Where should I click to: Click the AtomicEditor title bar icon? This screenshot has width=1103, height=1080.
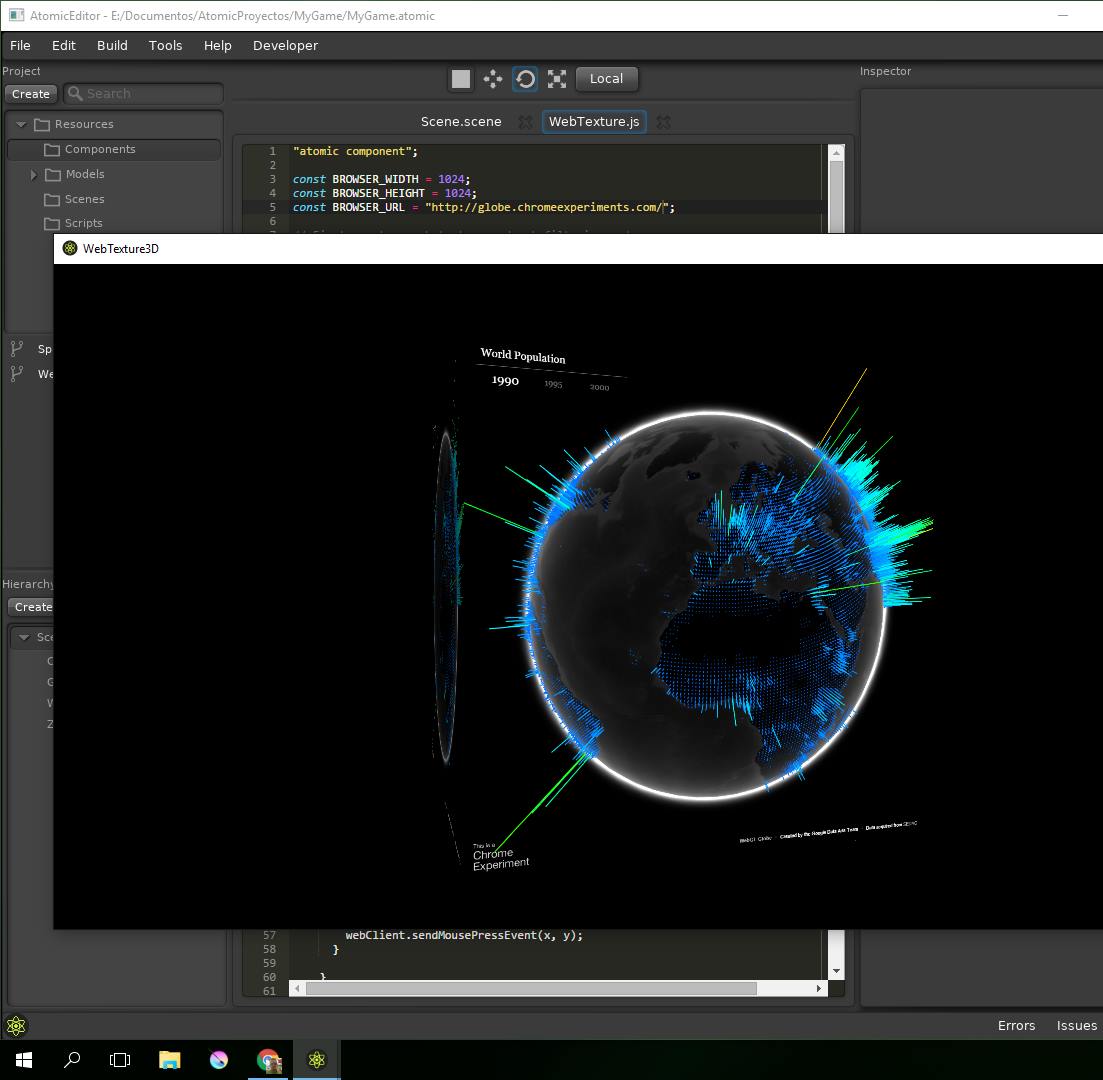[x=16, y=15]
